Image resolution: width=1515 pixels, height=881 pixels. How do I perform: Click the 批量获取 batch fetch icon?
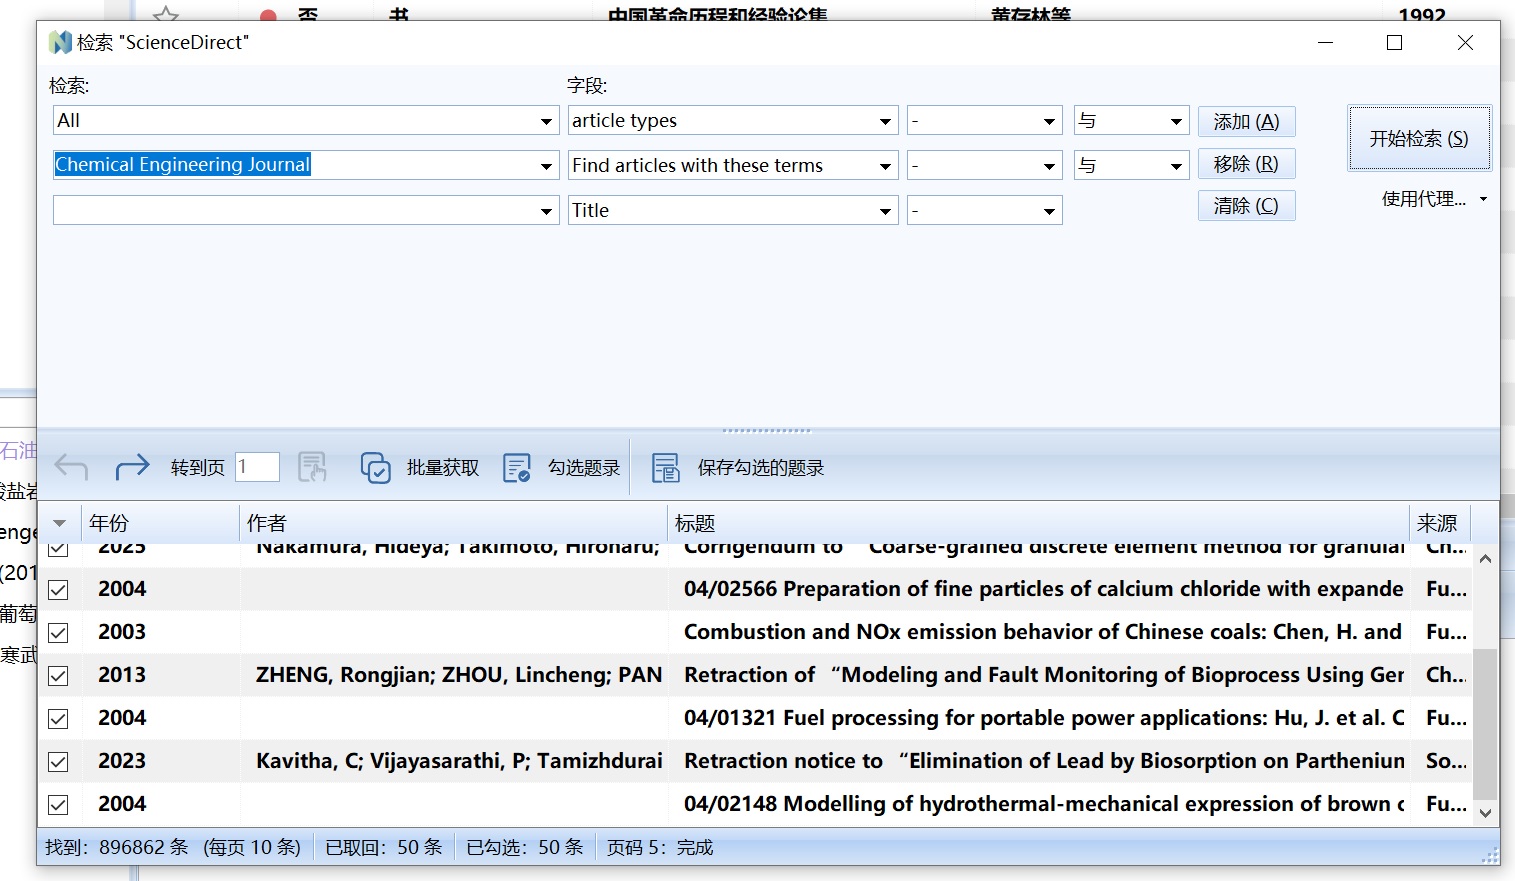click(x=375, y=467)
